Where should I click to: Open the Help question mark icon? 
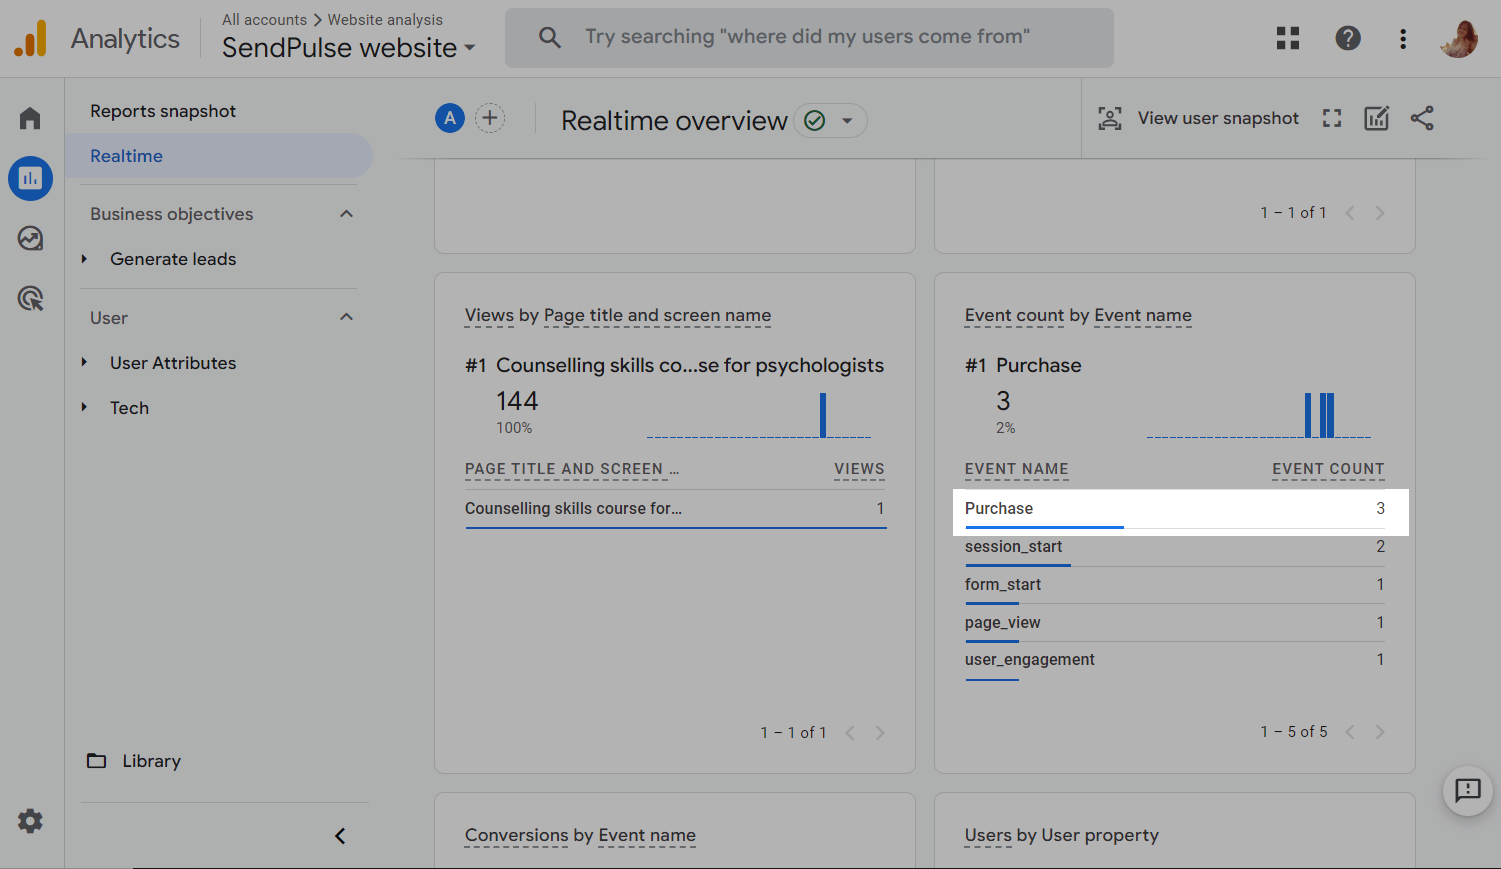[1348, 38]
